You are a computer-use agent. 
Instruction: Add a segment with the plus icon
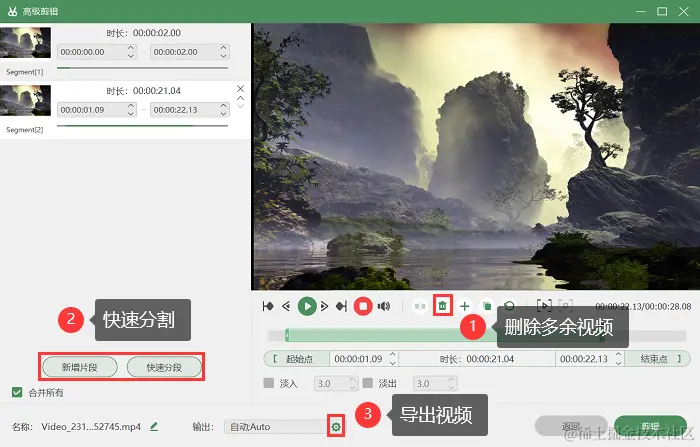464,306
